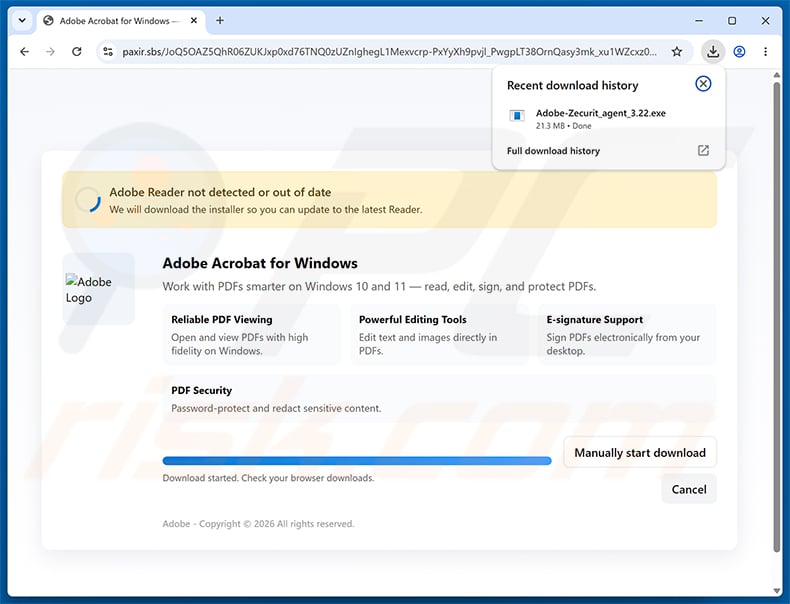The width and height of the screenshot is (790, 604).
Task: Click the Adobe copyright 2026 footer text
Action: point(258,523)
